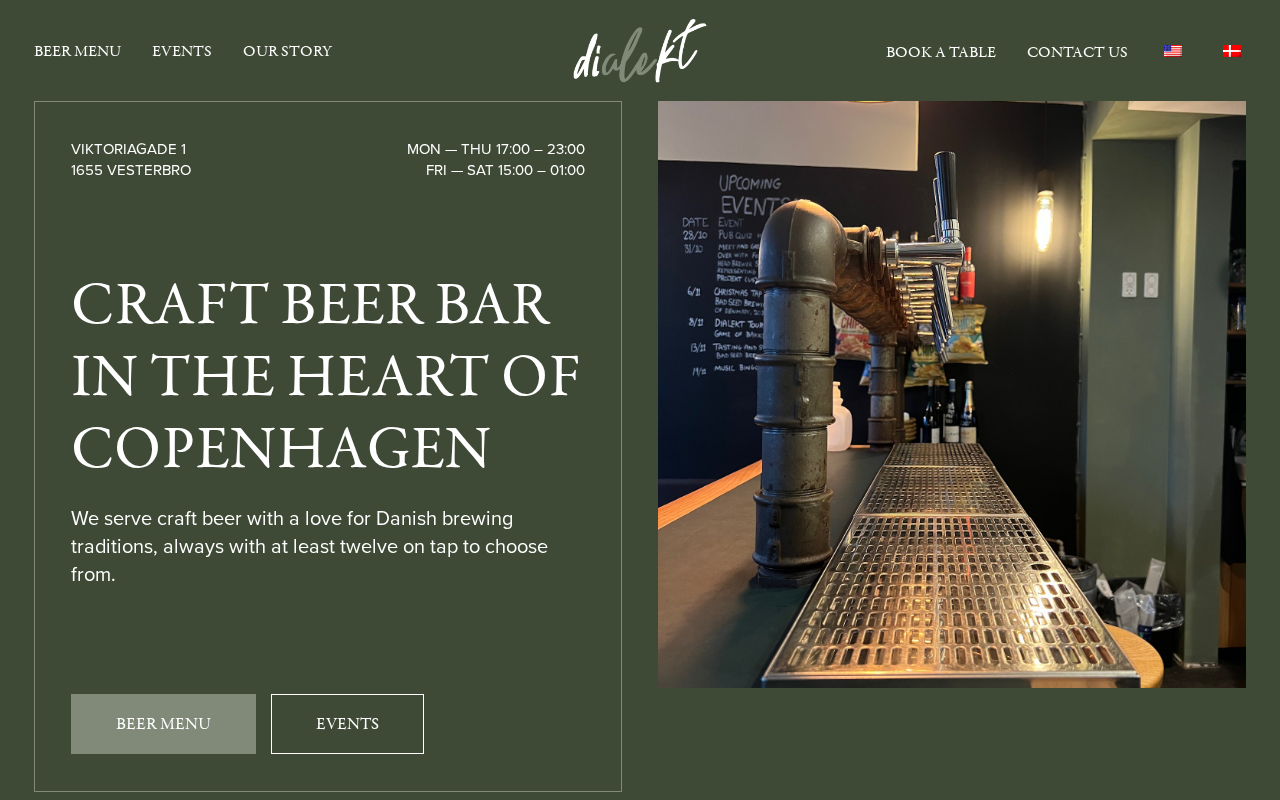Open EVENTS in the top navigation
Viewport: 1280px width, 800px height.
[182, 51]
